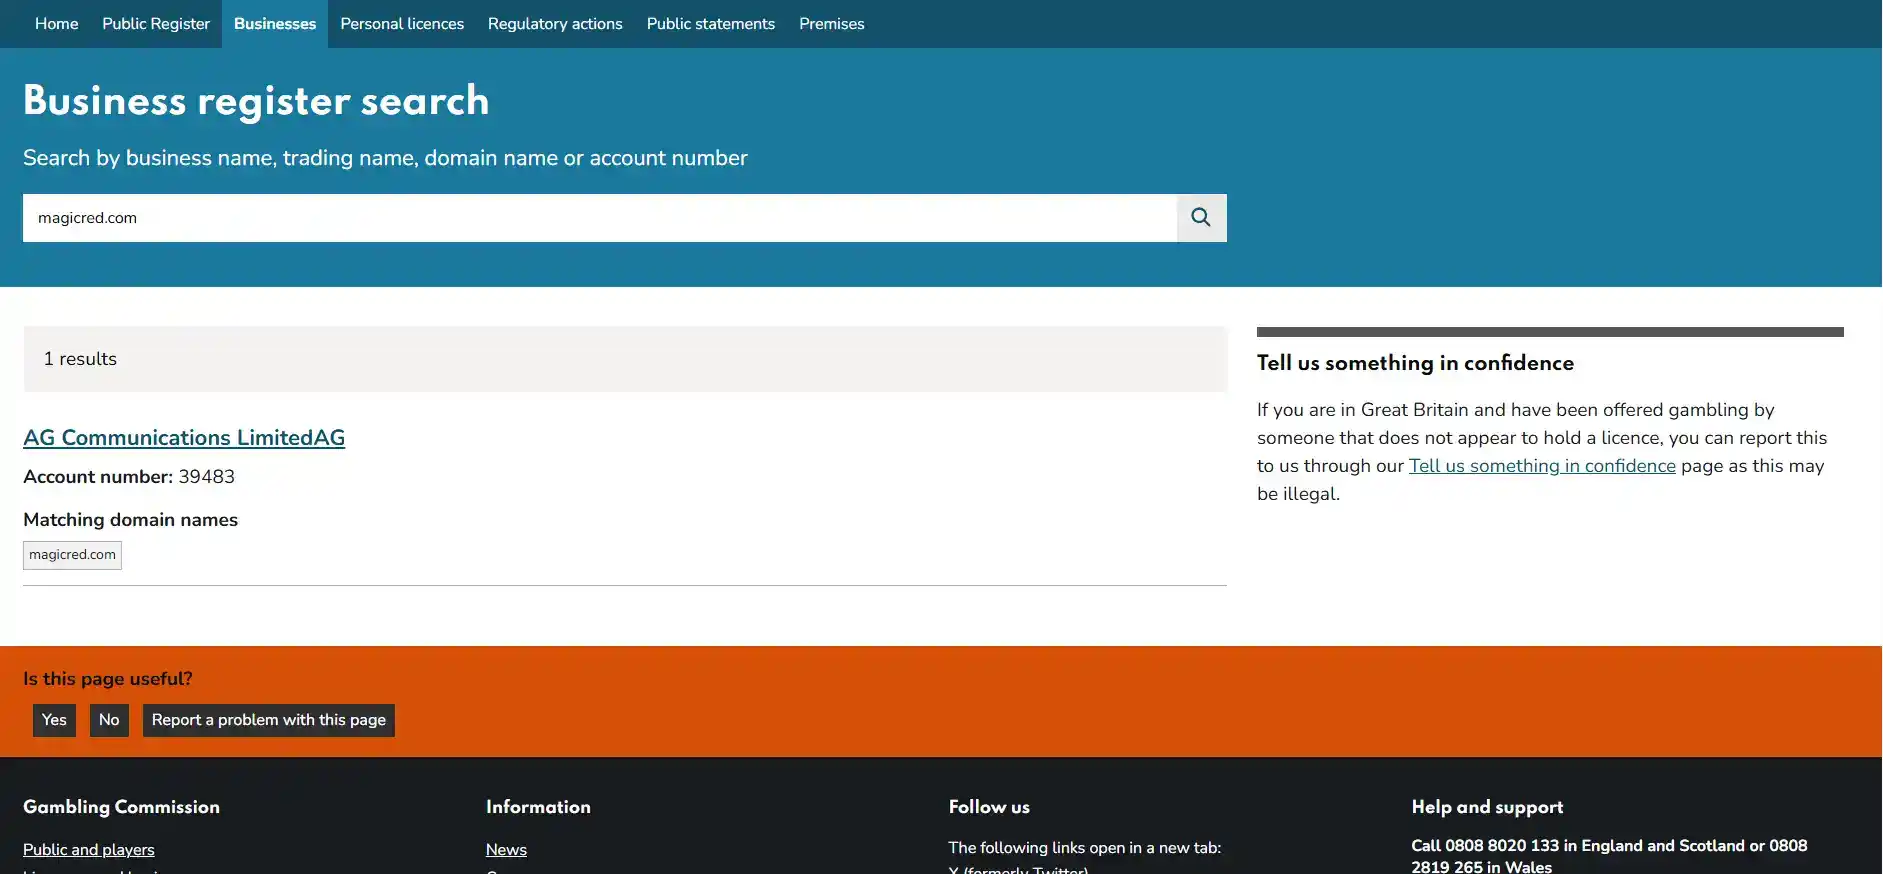The height and width of the screenshot is (874, 1883).
Task: Select the Gambling Commission footer heading
Action: point(121,807)
